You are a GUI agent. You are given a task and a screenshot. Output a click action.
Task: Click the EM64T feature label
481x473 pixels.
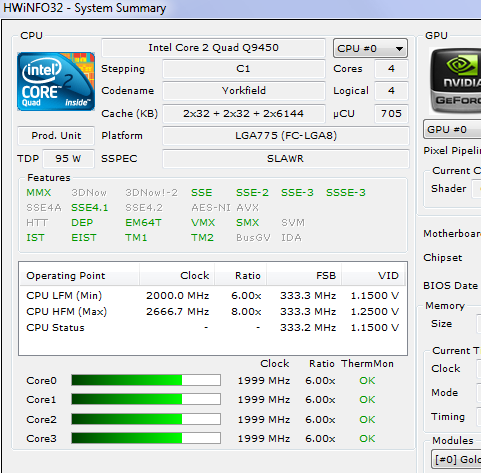[x=143, y=223]
